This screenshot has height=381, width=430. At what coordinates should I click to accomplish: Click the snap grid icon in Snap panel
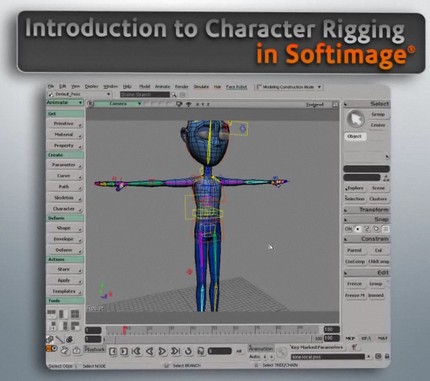[x=385, y=229]
